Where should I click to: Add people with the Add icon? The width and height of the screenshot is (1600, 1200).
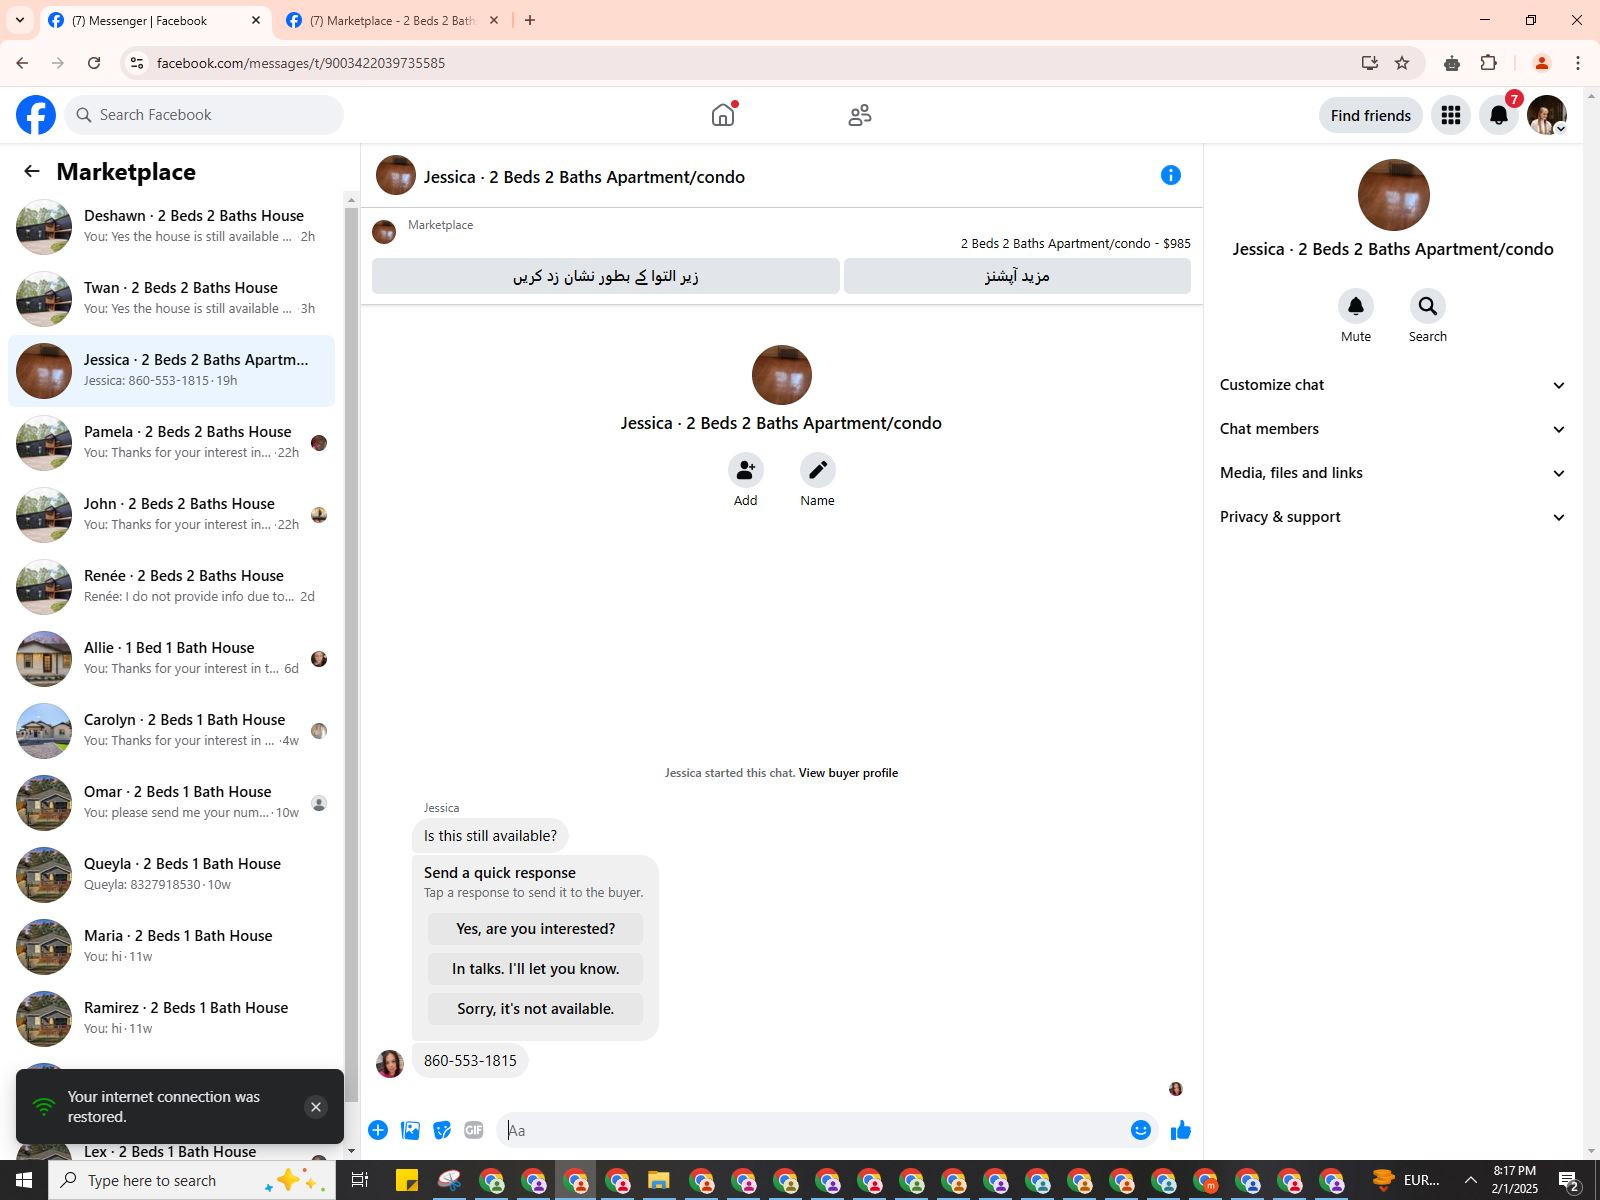point(745,470)
